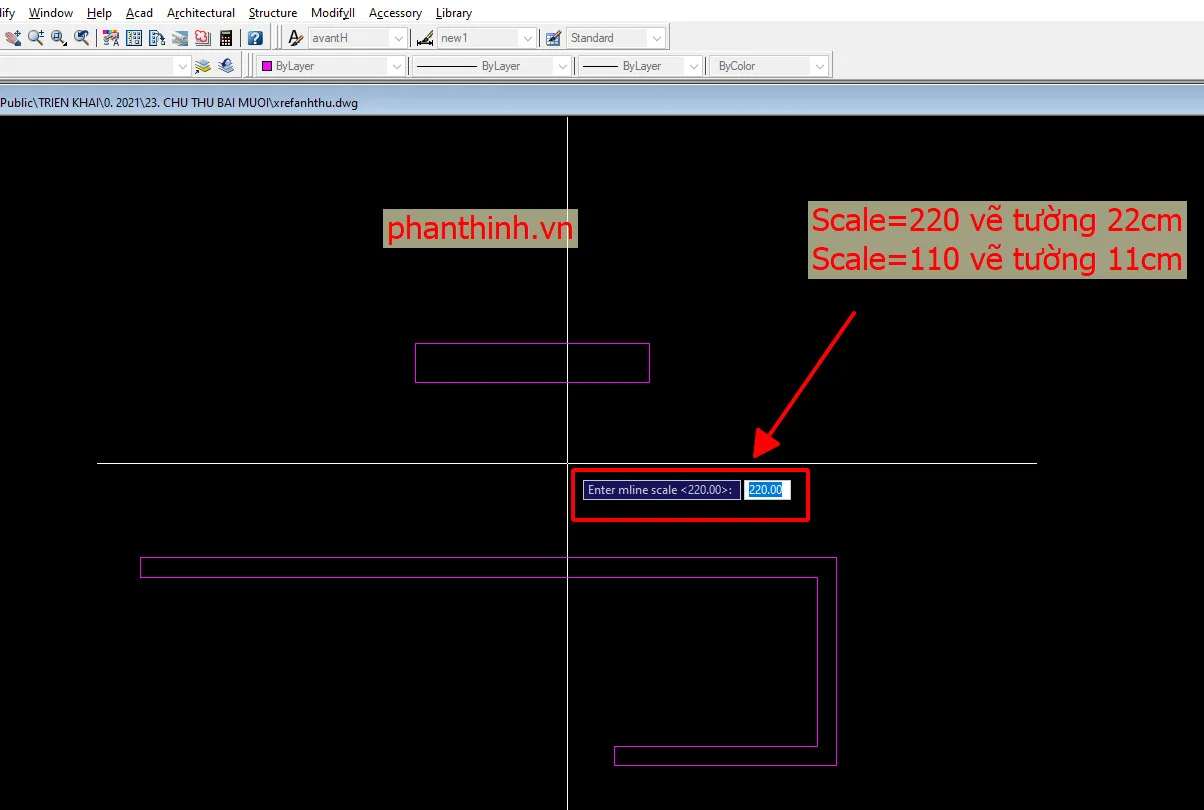Click the blue Help question mark icon
1204x810 pixels.
point(255,38)
